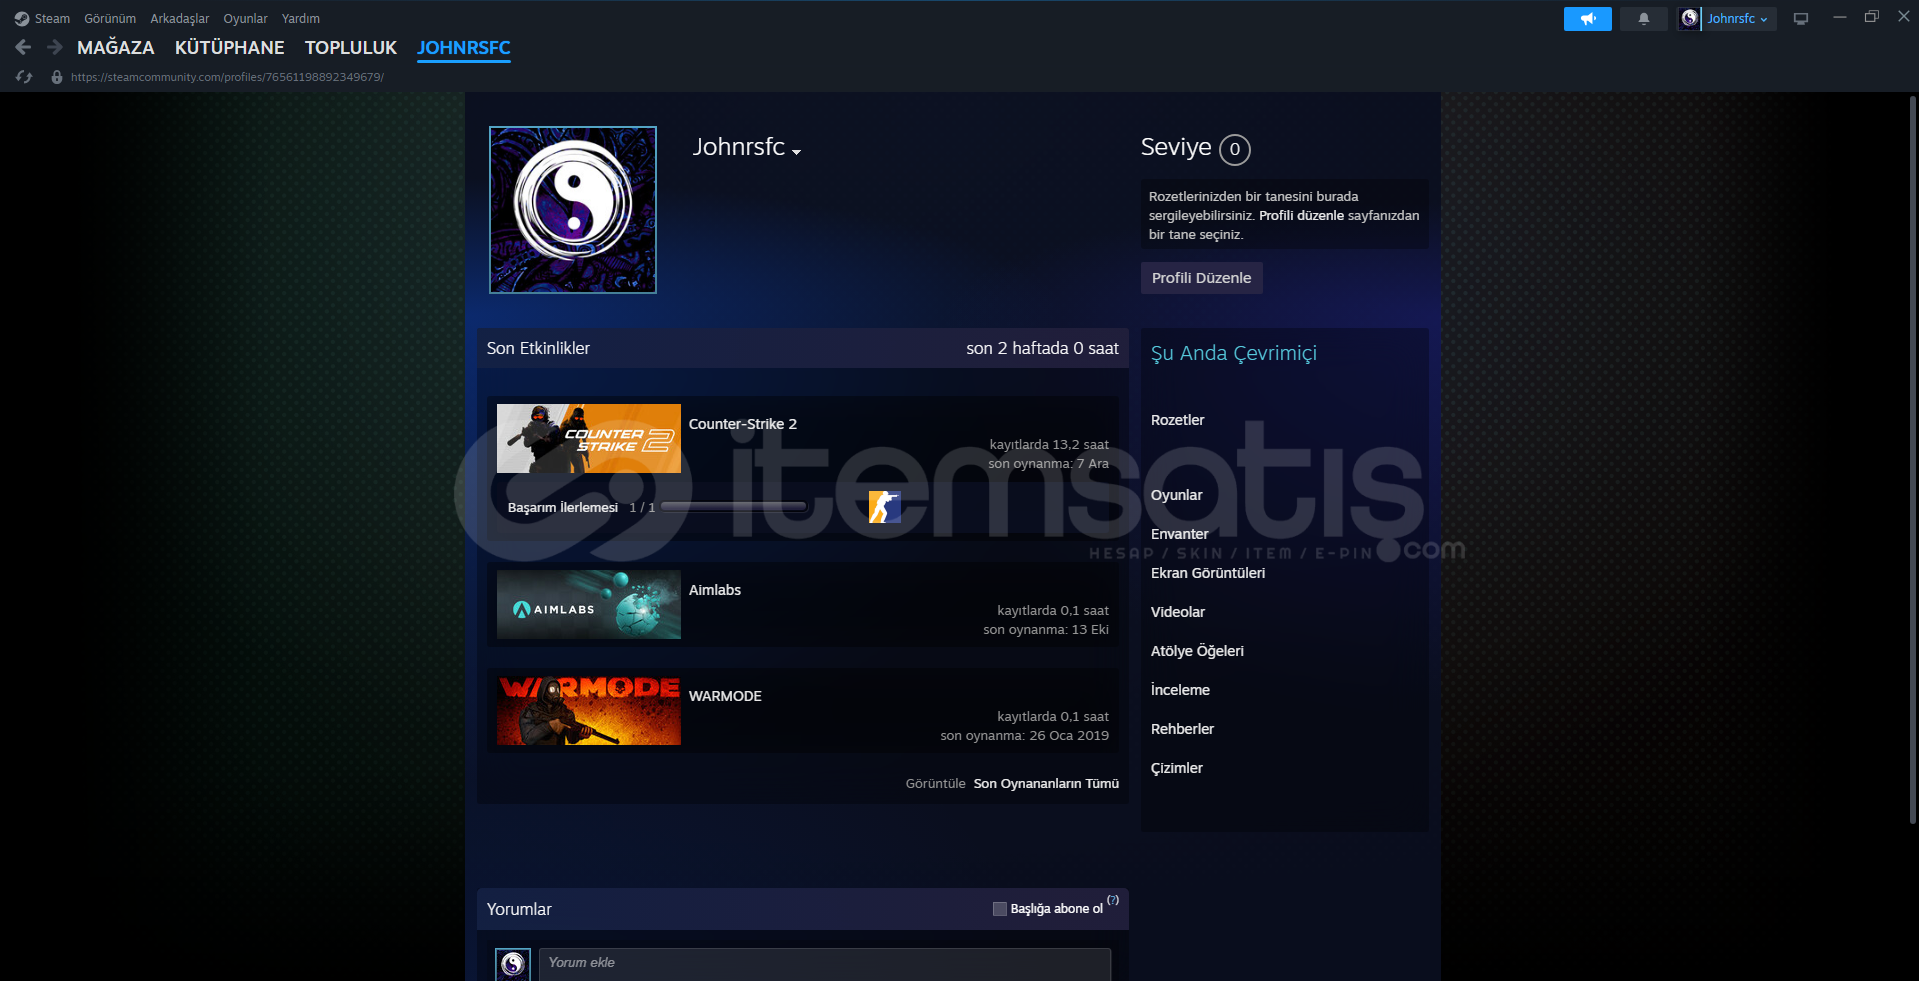Click the help question mark near subscribe
This screenshot has height=981, width=1919.
click(1113, 900)
